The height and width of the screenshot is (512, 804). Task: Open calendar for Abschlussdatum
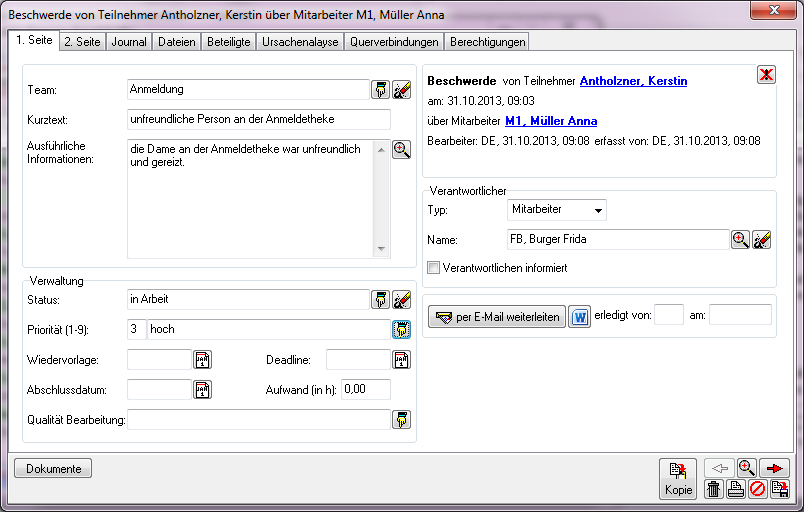tap(203, 390)
